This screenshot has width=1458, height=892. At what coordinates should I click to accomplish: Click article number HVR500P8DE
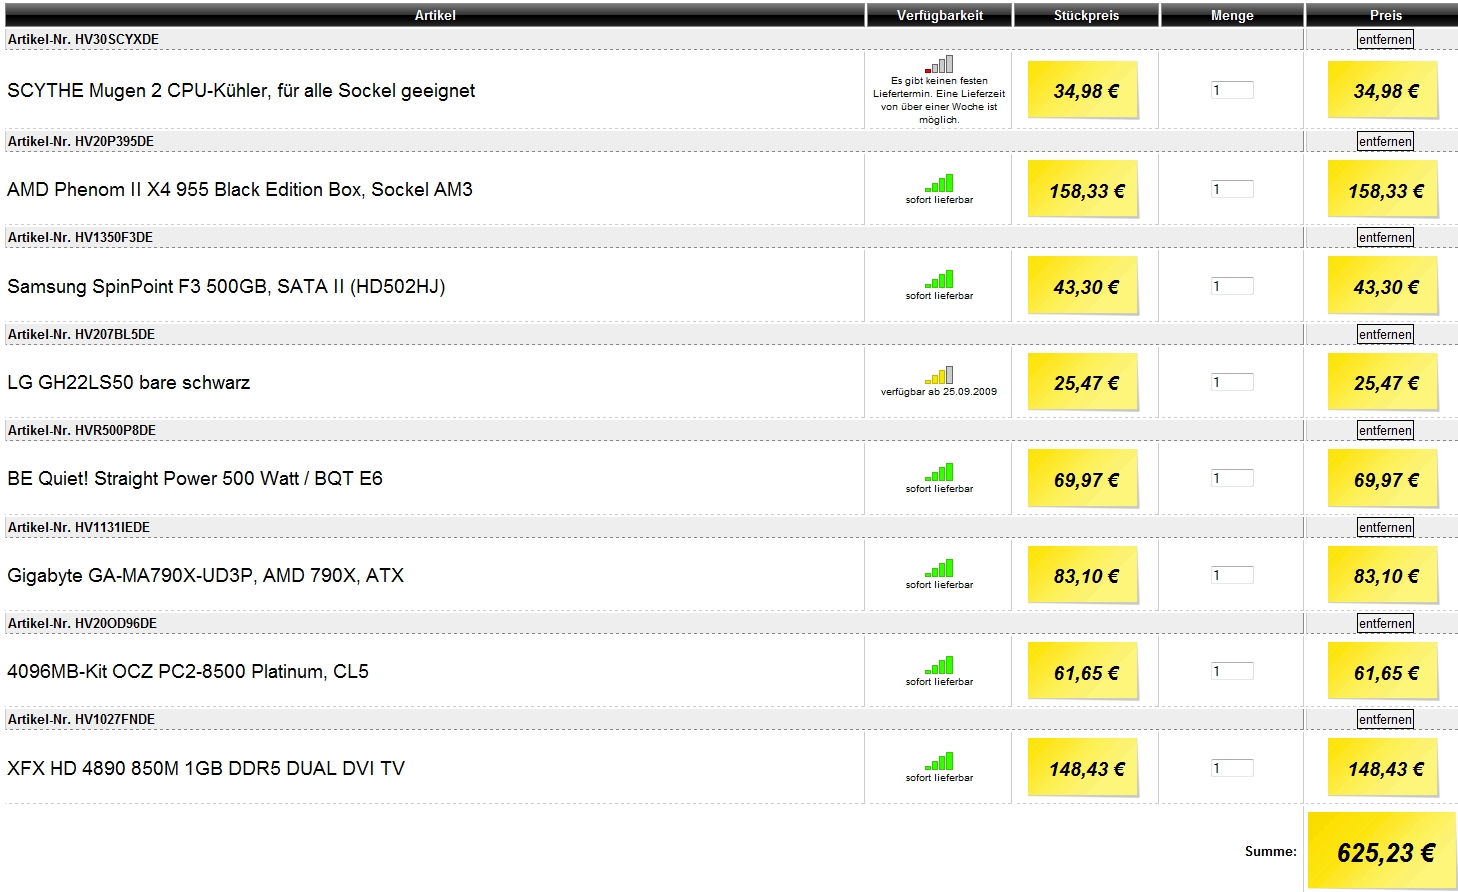tap(116, 430)
